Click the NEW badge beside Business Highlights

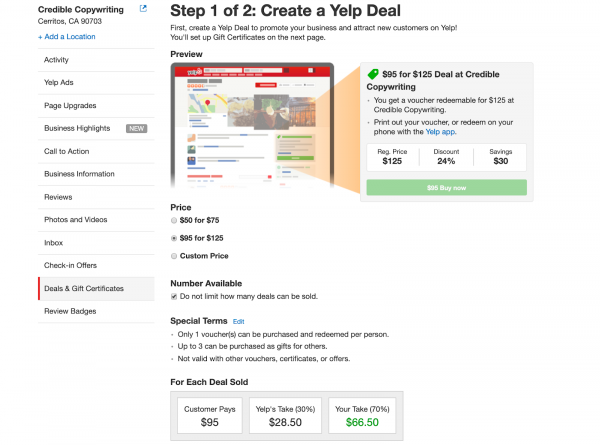tap(137, 129)
